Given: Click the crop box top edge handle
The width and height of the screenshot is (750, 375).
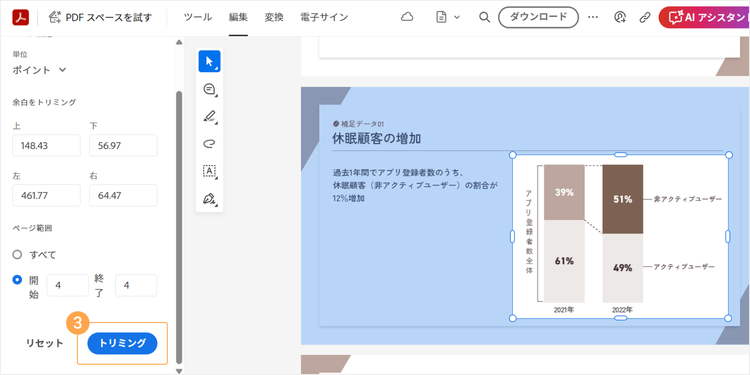Looking at the screenshot, I should [620, 154].
